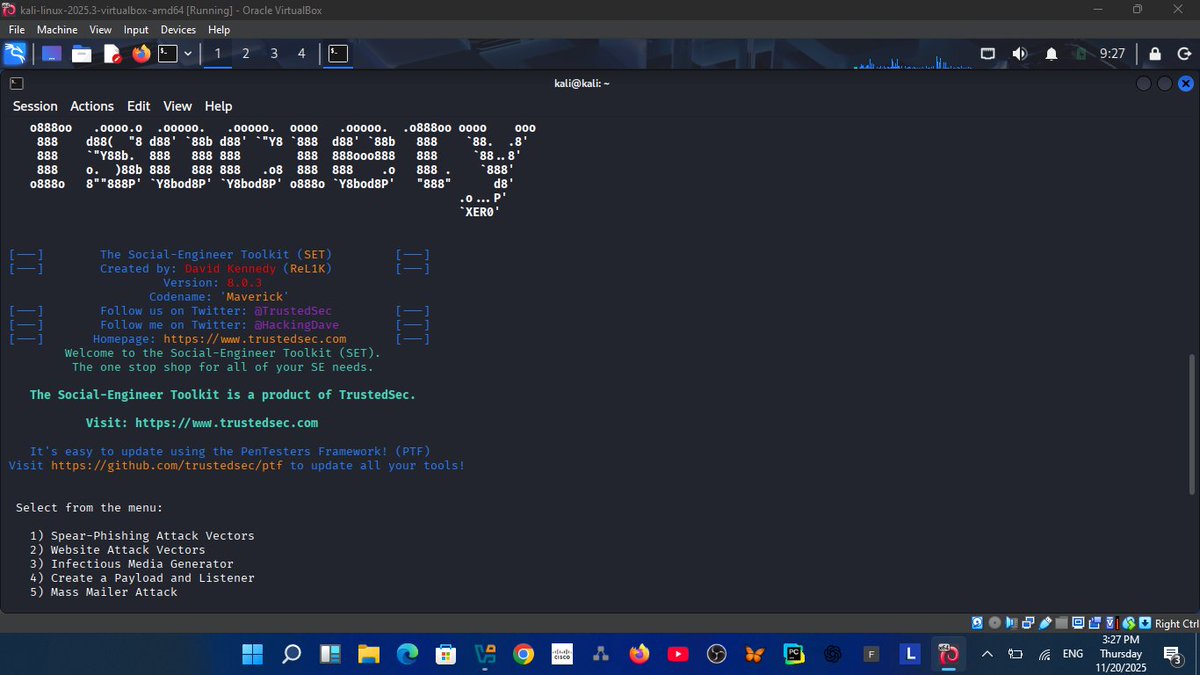Open Windows notification center with 3 badge
The image size is (1200, 675).
[1172, 654]
